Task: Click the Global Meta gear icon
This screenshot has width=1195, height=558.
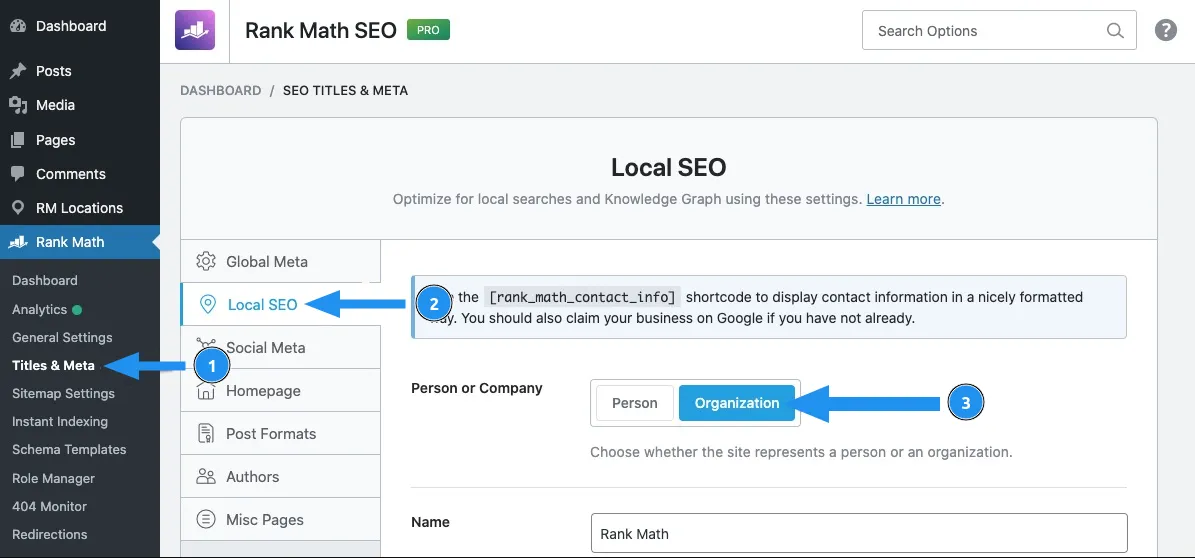Action: (x=205, y=261)
